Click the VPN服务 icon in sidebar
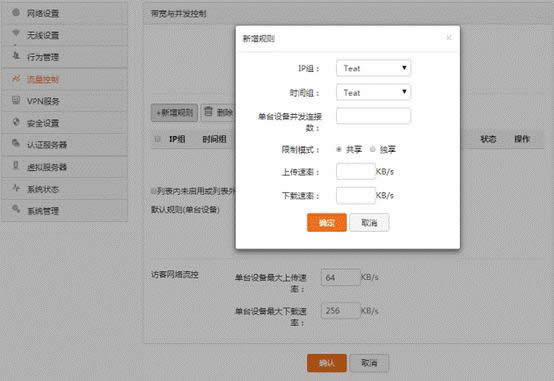The height and width of the screenshot is (381, 554). click(16, 100)
